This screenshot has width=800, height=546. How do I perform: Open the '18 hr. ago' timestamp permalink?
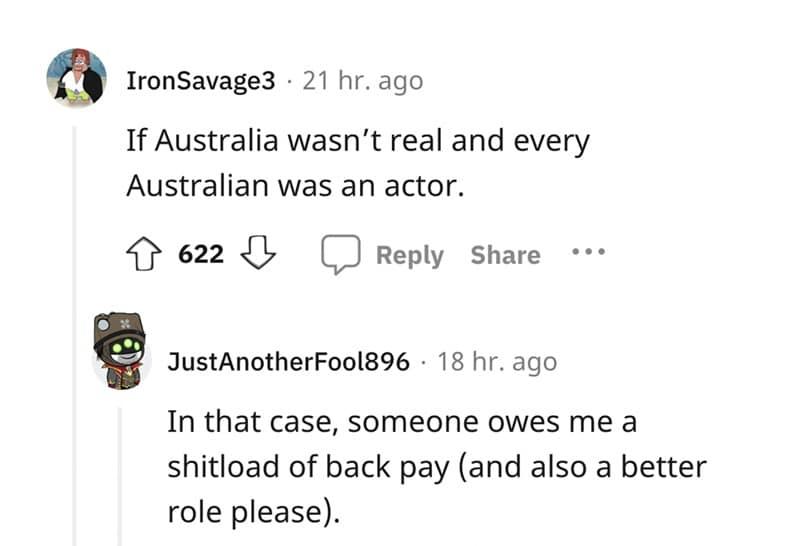(x=497, y=361)
